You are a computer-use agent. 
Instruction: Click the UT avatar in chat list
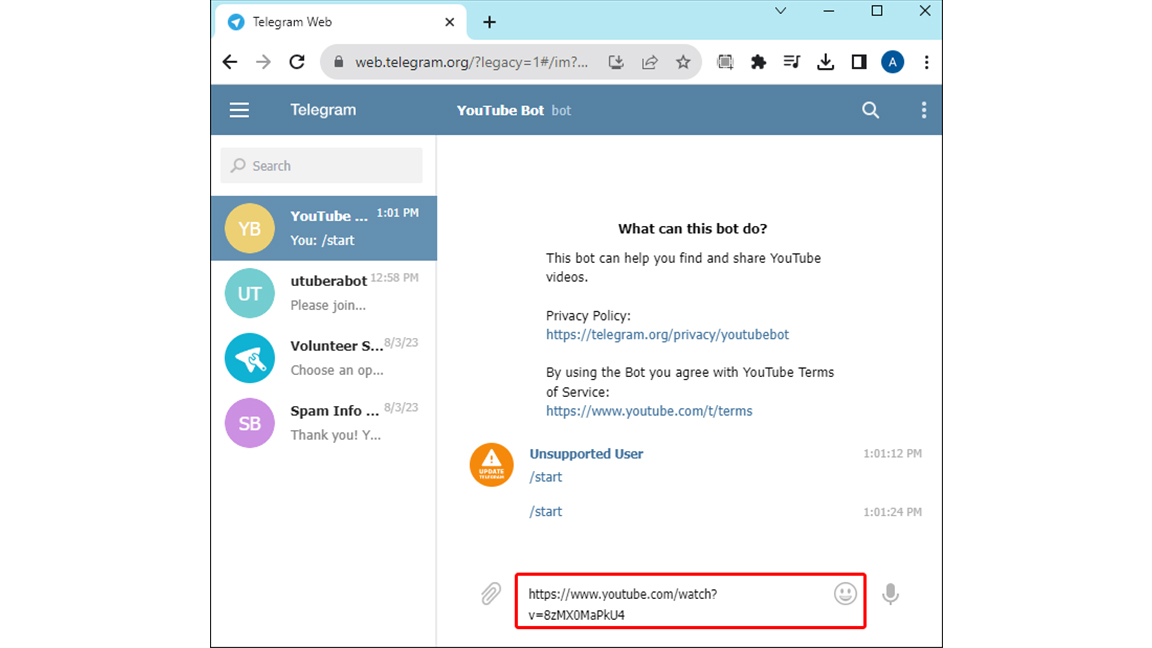coord(250,293)
